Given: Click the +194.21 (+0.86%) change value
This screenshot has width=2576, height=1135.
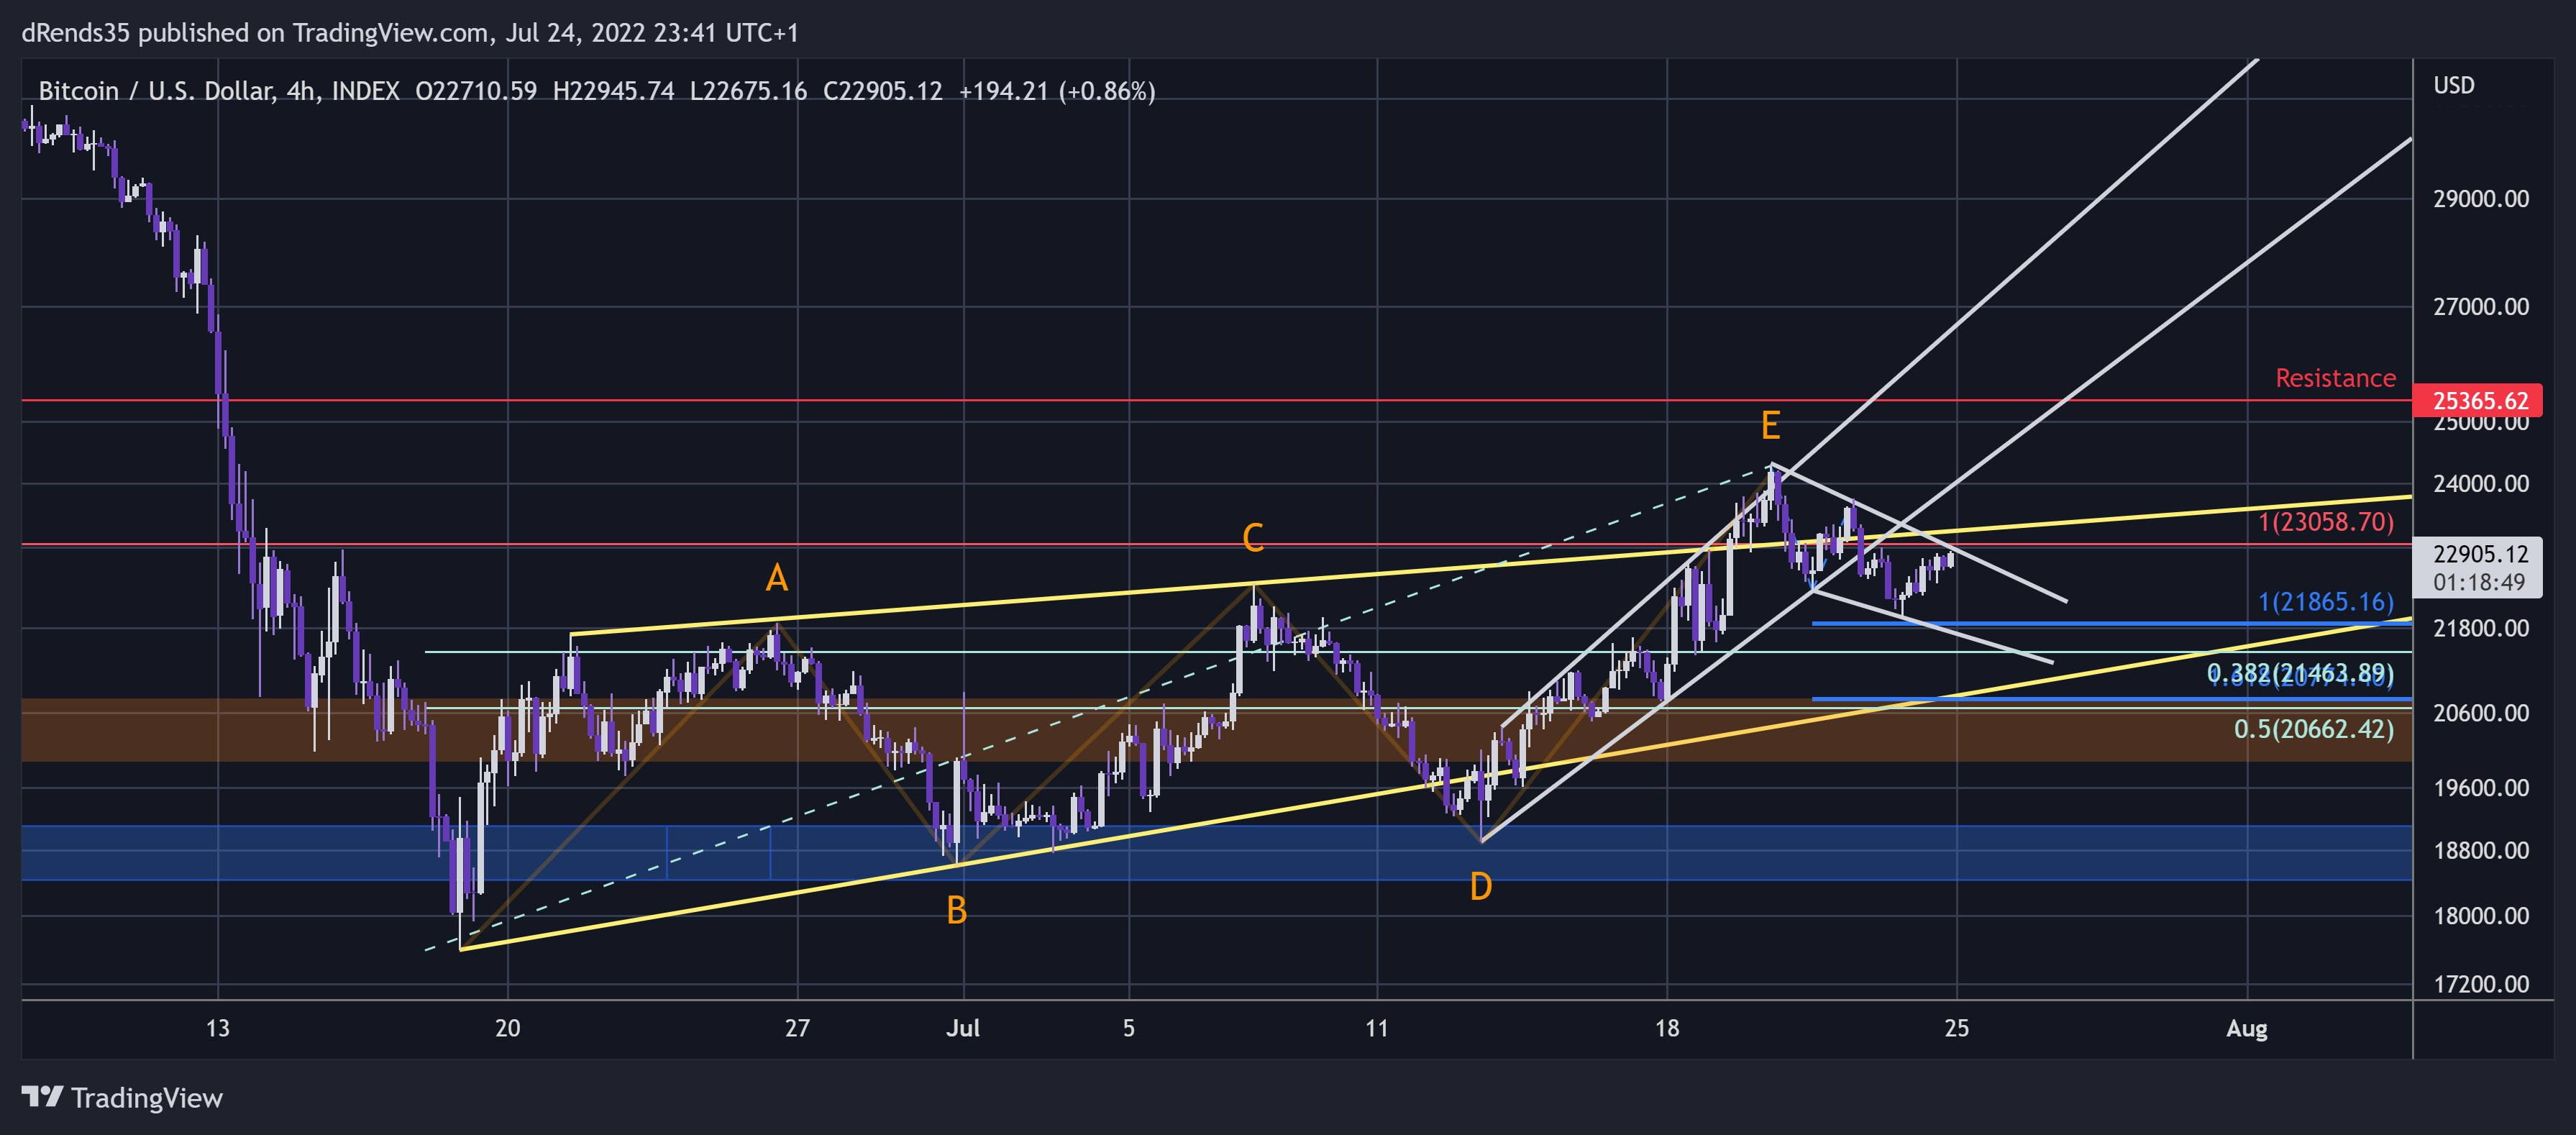Looking at the screenshot, I should tap(1057, 91).
